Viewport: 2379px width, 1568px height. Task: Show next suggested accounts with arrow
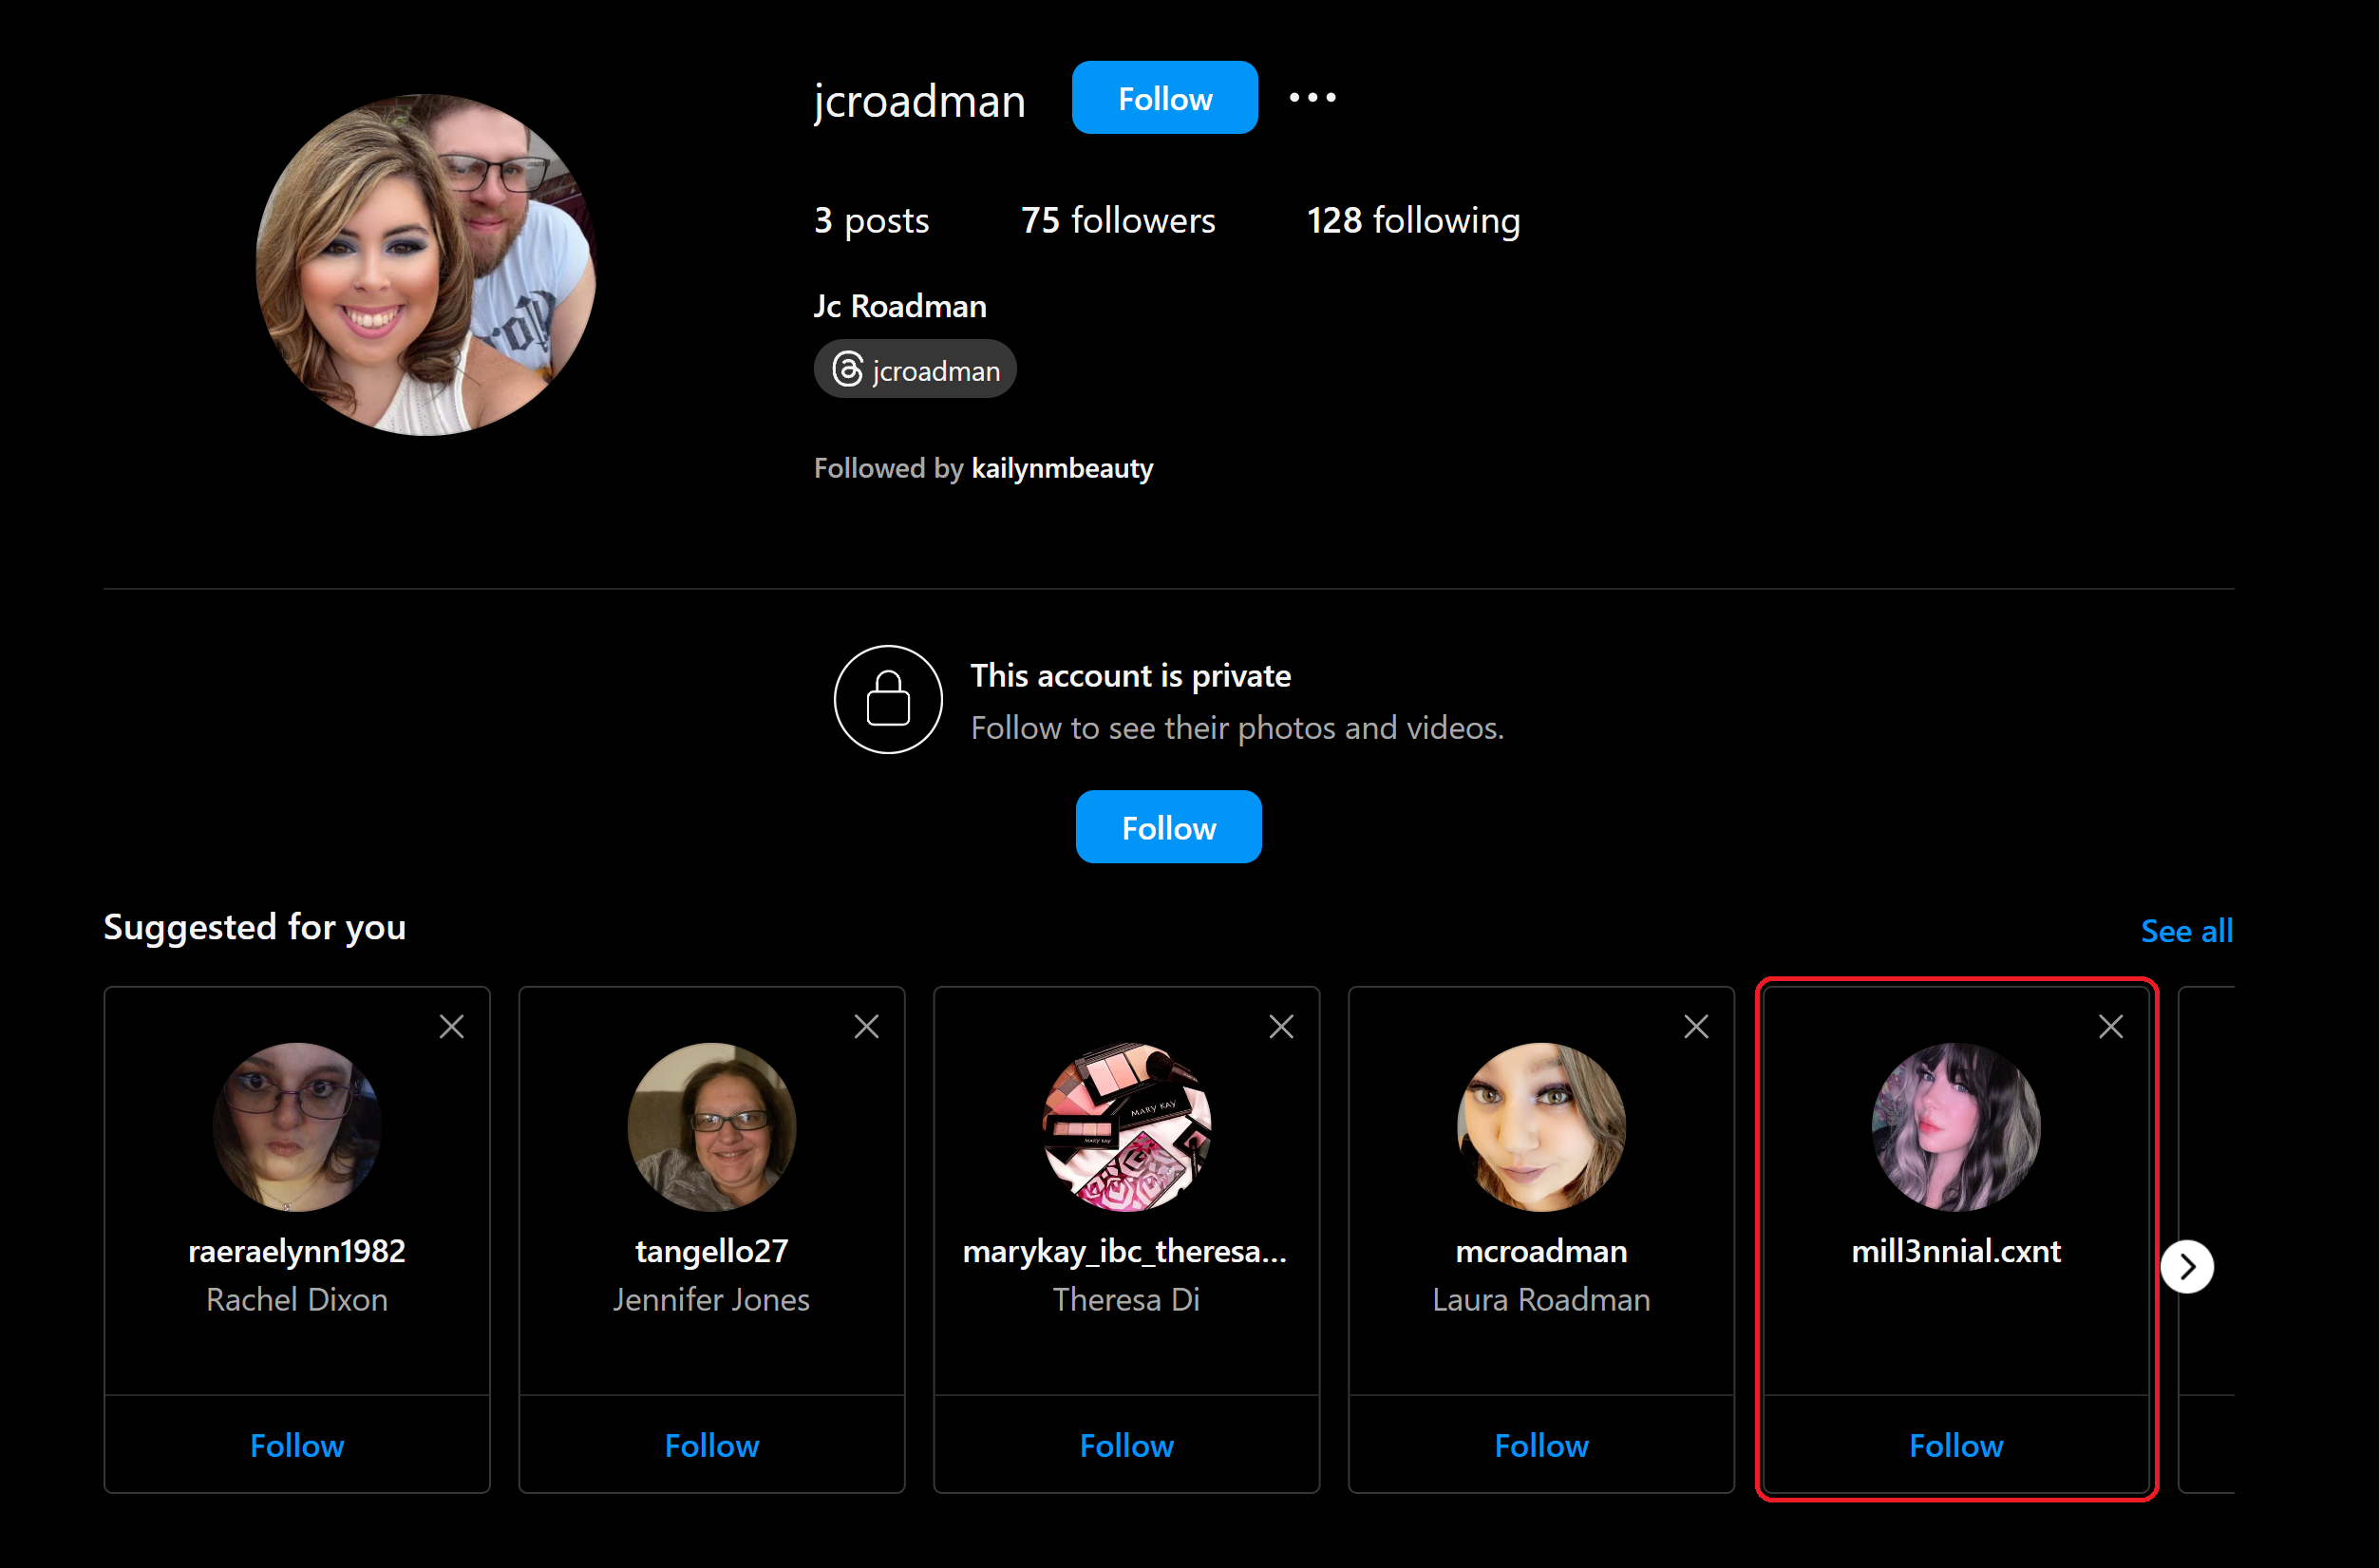click(x=2187, y=1267)
